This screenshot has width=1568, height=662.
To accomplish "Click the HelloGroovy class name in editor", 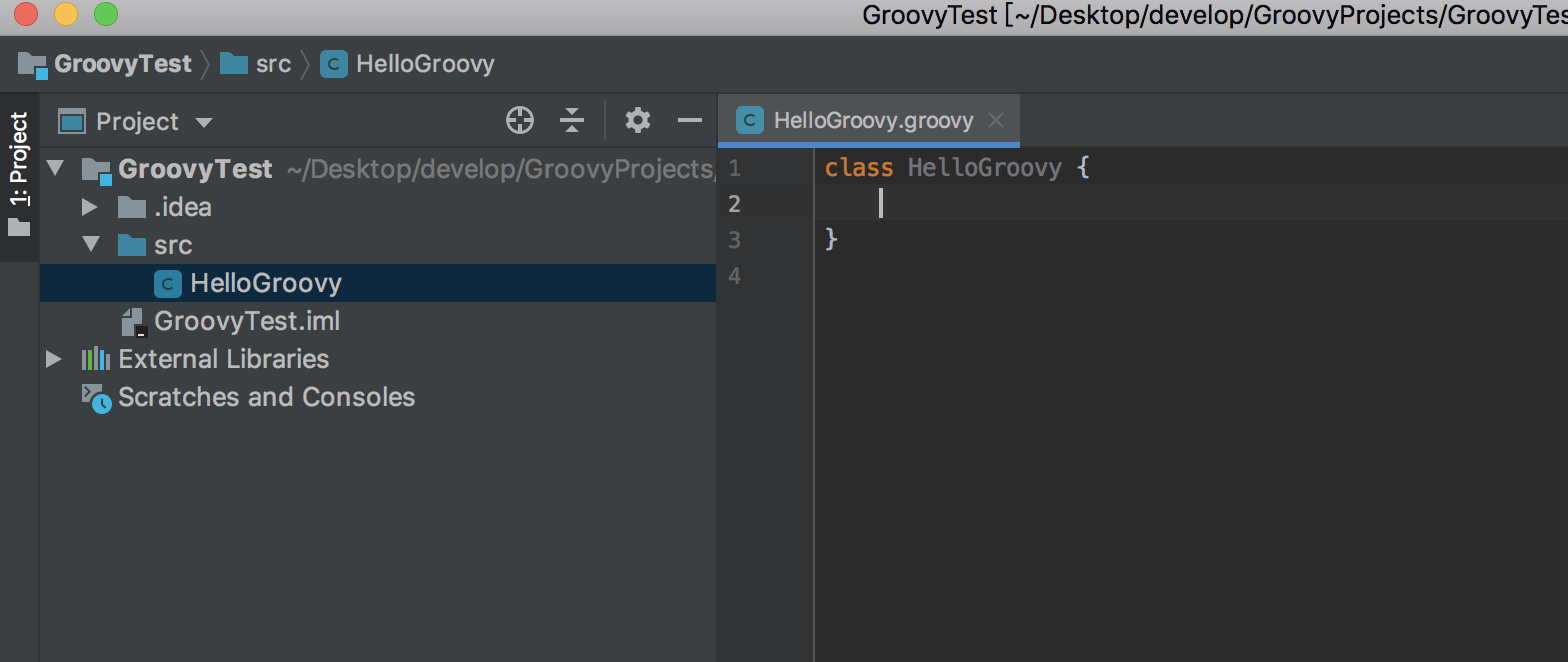I will [x=984, y=168].
